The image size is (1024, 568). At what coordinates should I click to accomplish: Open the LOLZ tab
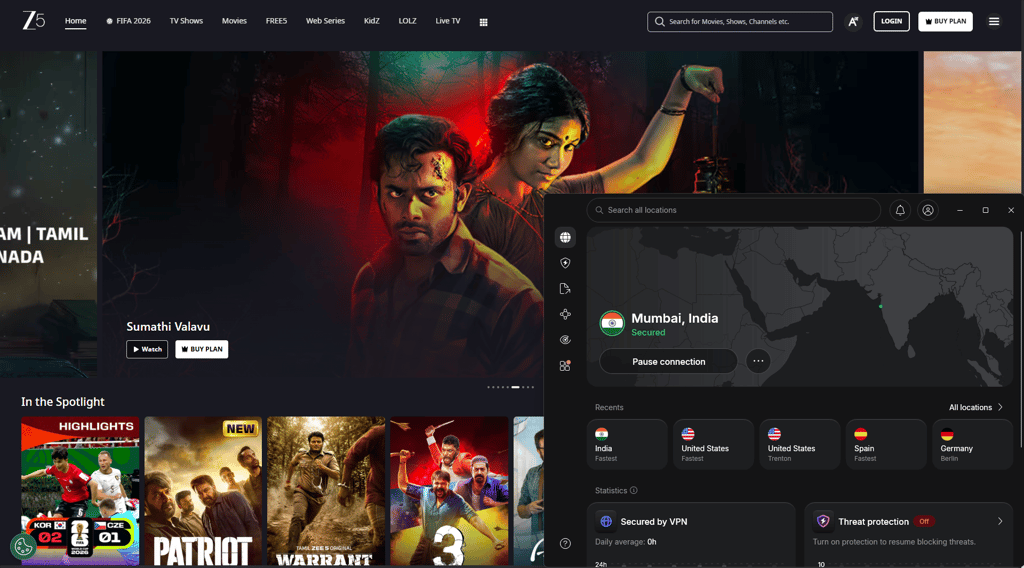pos(408,21)
